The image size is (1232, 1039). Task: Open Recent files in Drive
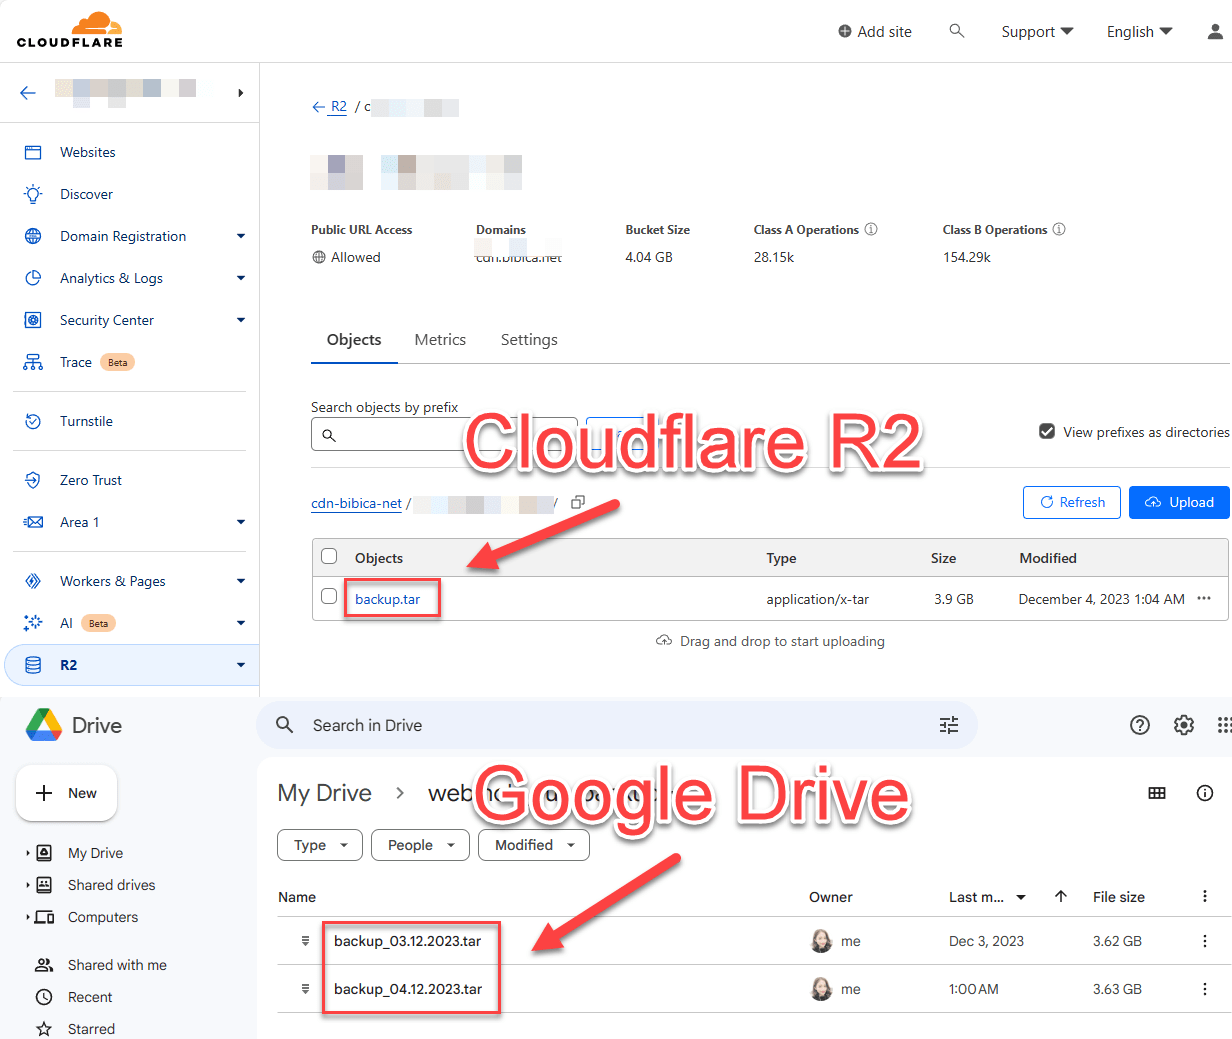[x=90, y=997]
